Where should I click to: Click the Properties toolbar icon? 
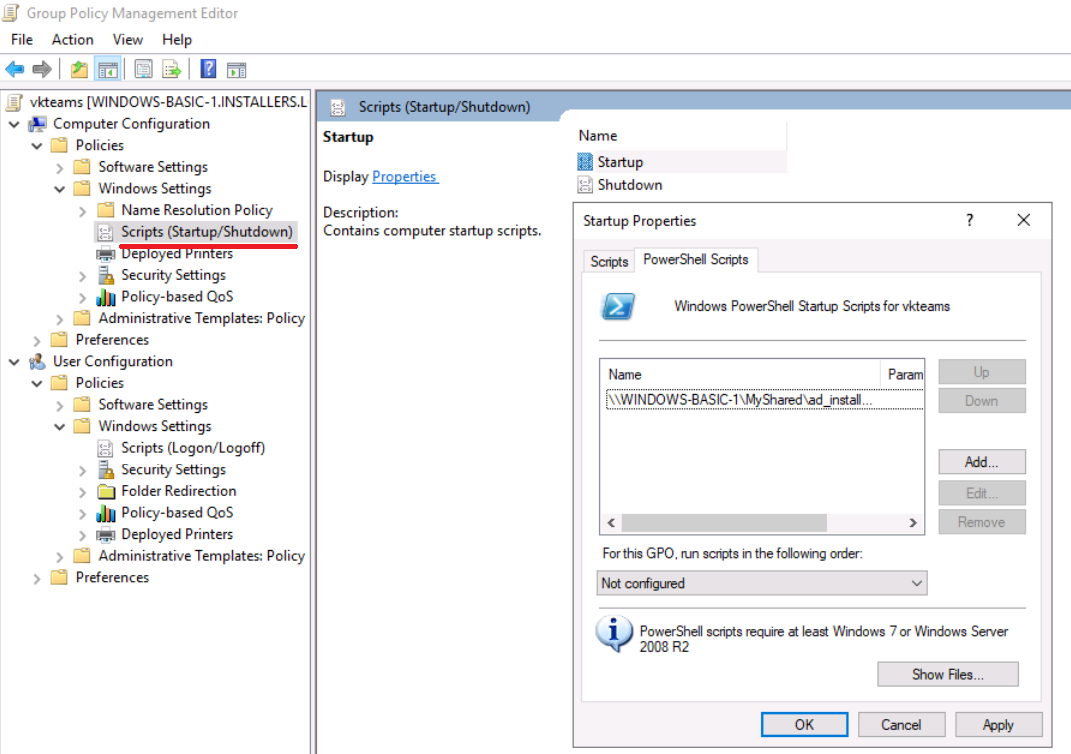(x=143, y=69)
